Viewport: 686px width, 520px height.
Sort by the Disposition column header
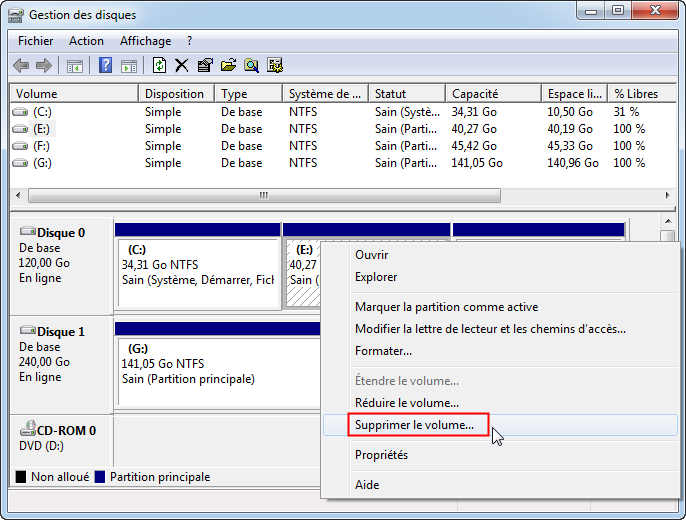tap(176, 94)
